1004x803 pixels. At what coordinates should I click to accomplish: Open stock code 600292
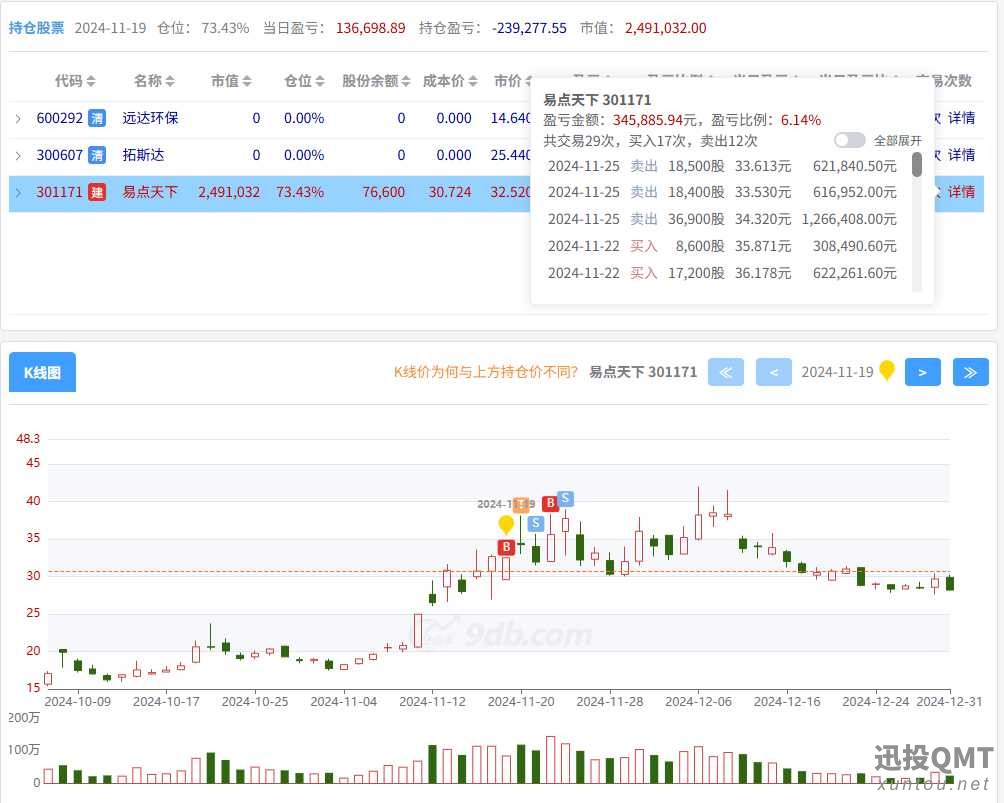pos(60,118)
